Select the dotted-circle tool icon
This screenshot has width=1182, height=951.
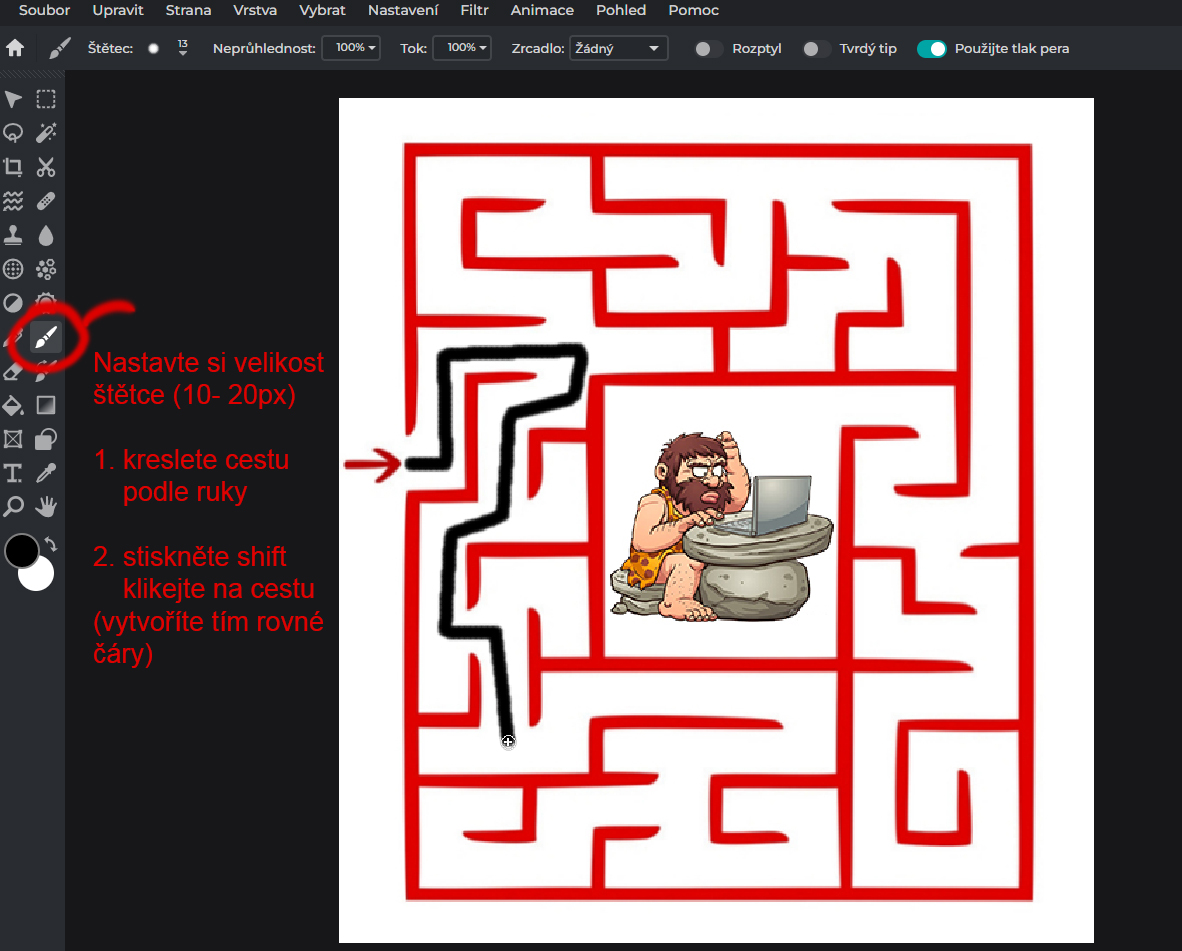coord(13,269)
